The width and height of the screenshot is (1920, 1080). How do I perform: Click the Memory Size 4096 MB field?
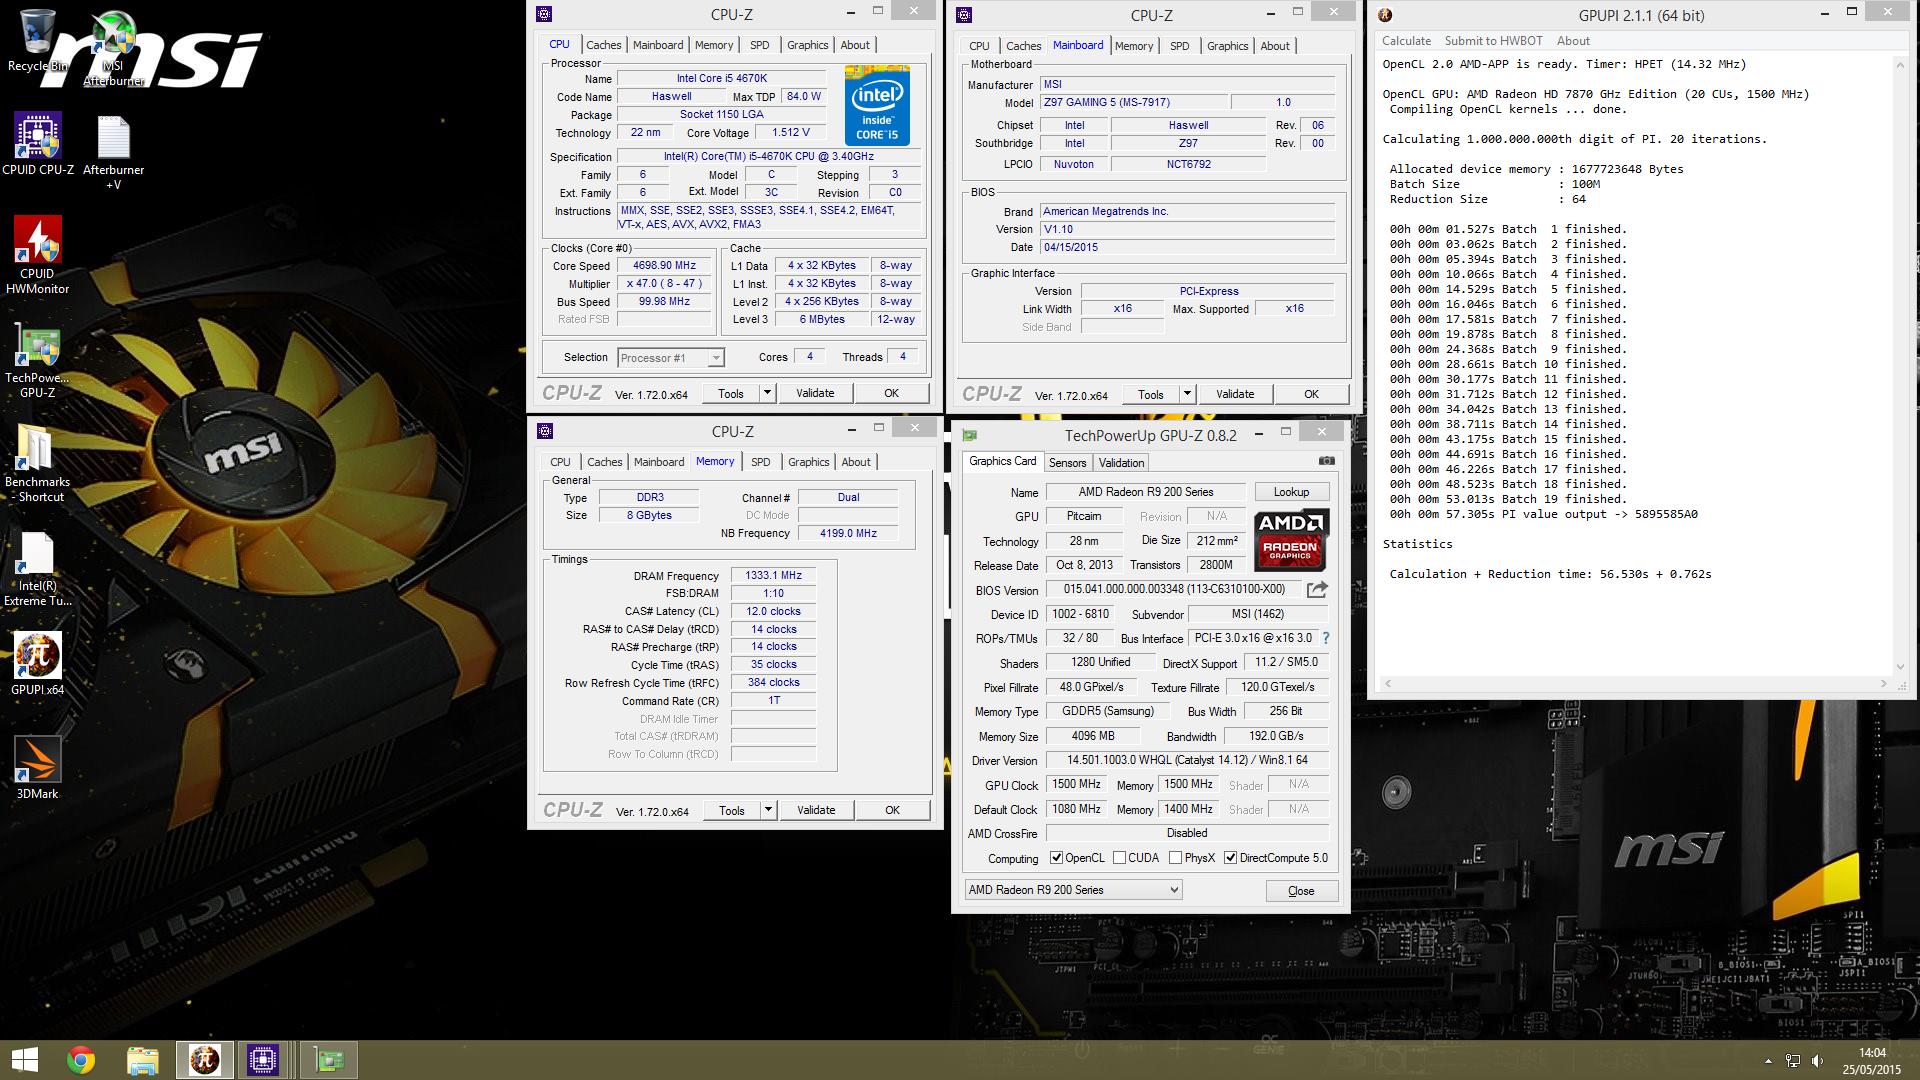pos(1093,736)
